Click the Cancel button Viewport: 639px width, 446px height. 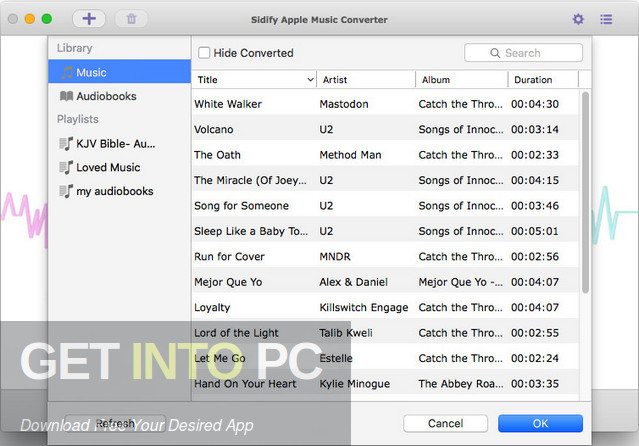(x=445, y=424)
